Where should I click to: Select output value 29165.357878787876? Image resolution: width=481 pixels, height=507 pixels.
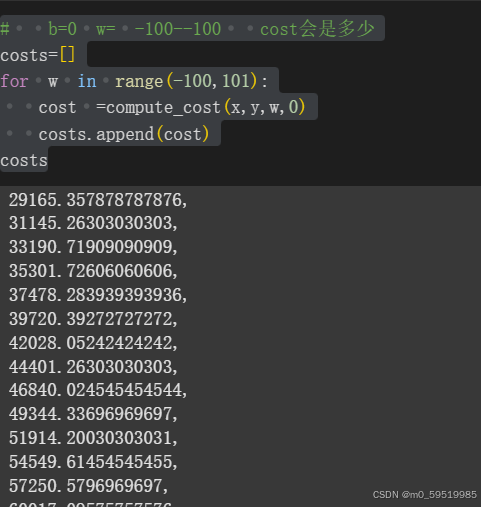click(98, 200)
